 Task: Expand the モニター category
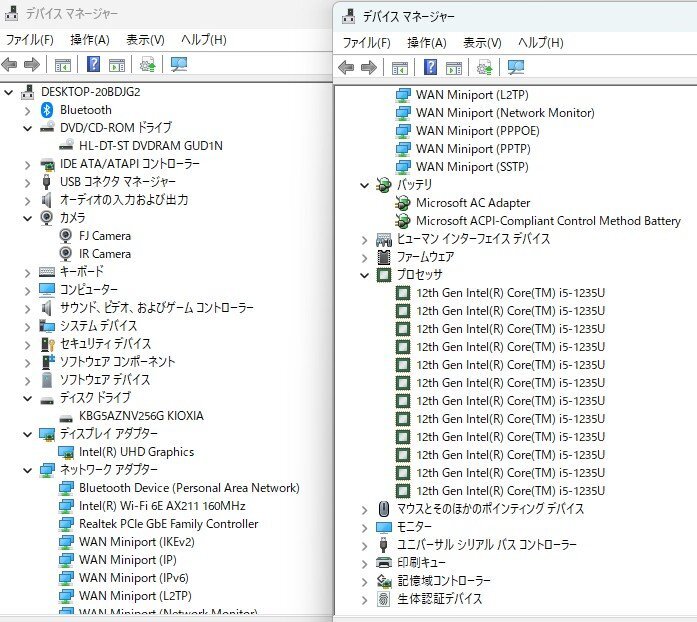point(365,527)
